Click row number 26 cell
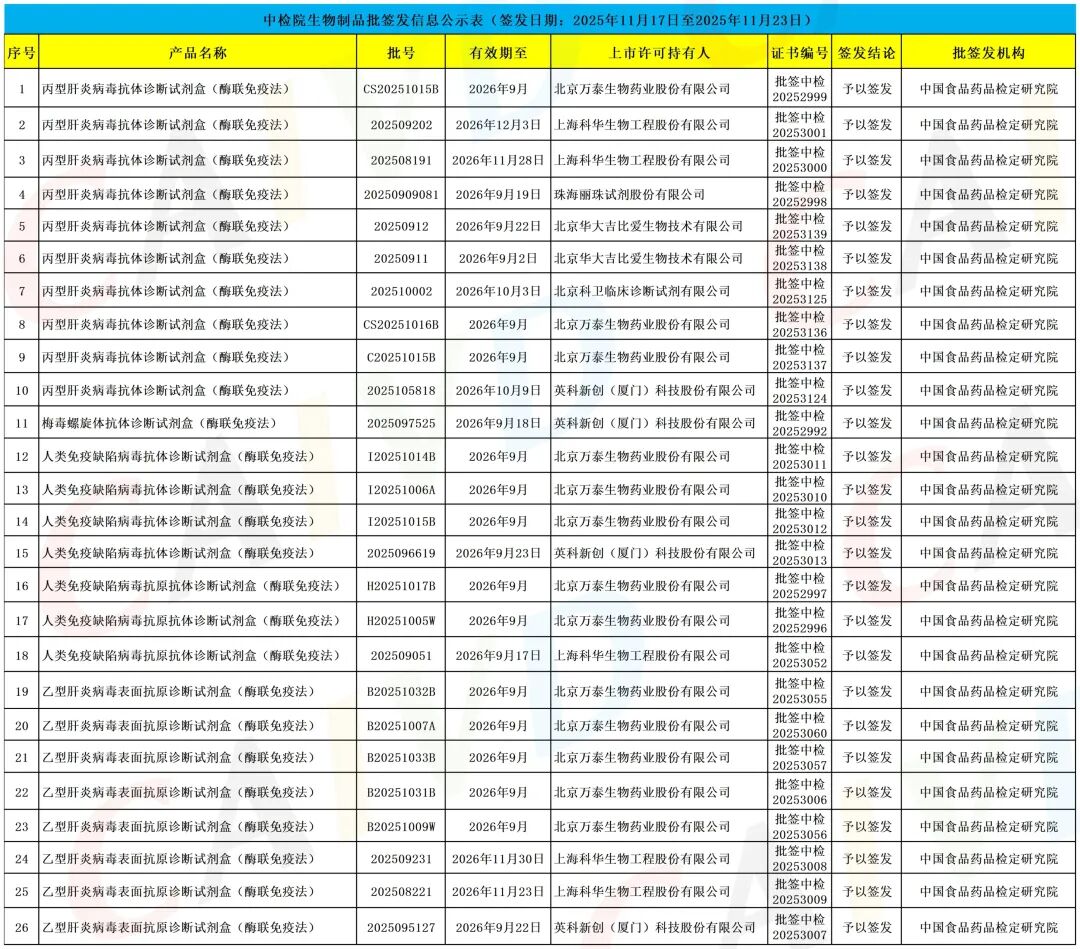Image resolution: width=1080 pixels, height=949 pixels. pos(21,928)
